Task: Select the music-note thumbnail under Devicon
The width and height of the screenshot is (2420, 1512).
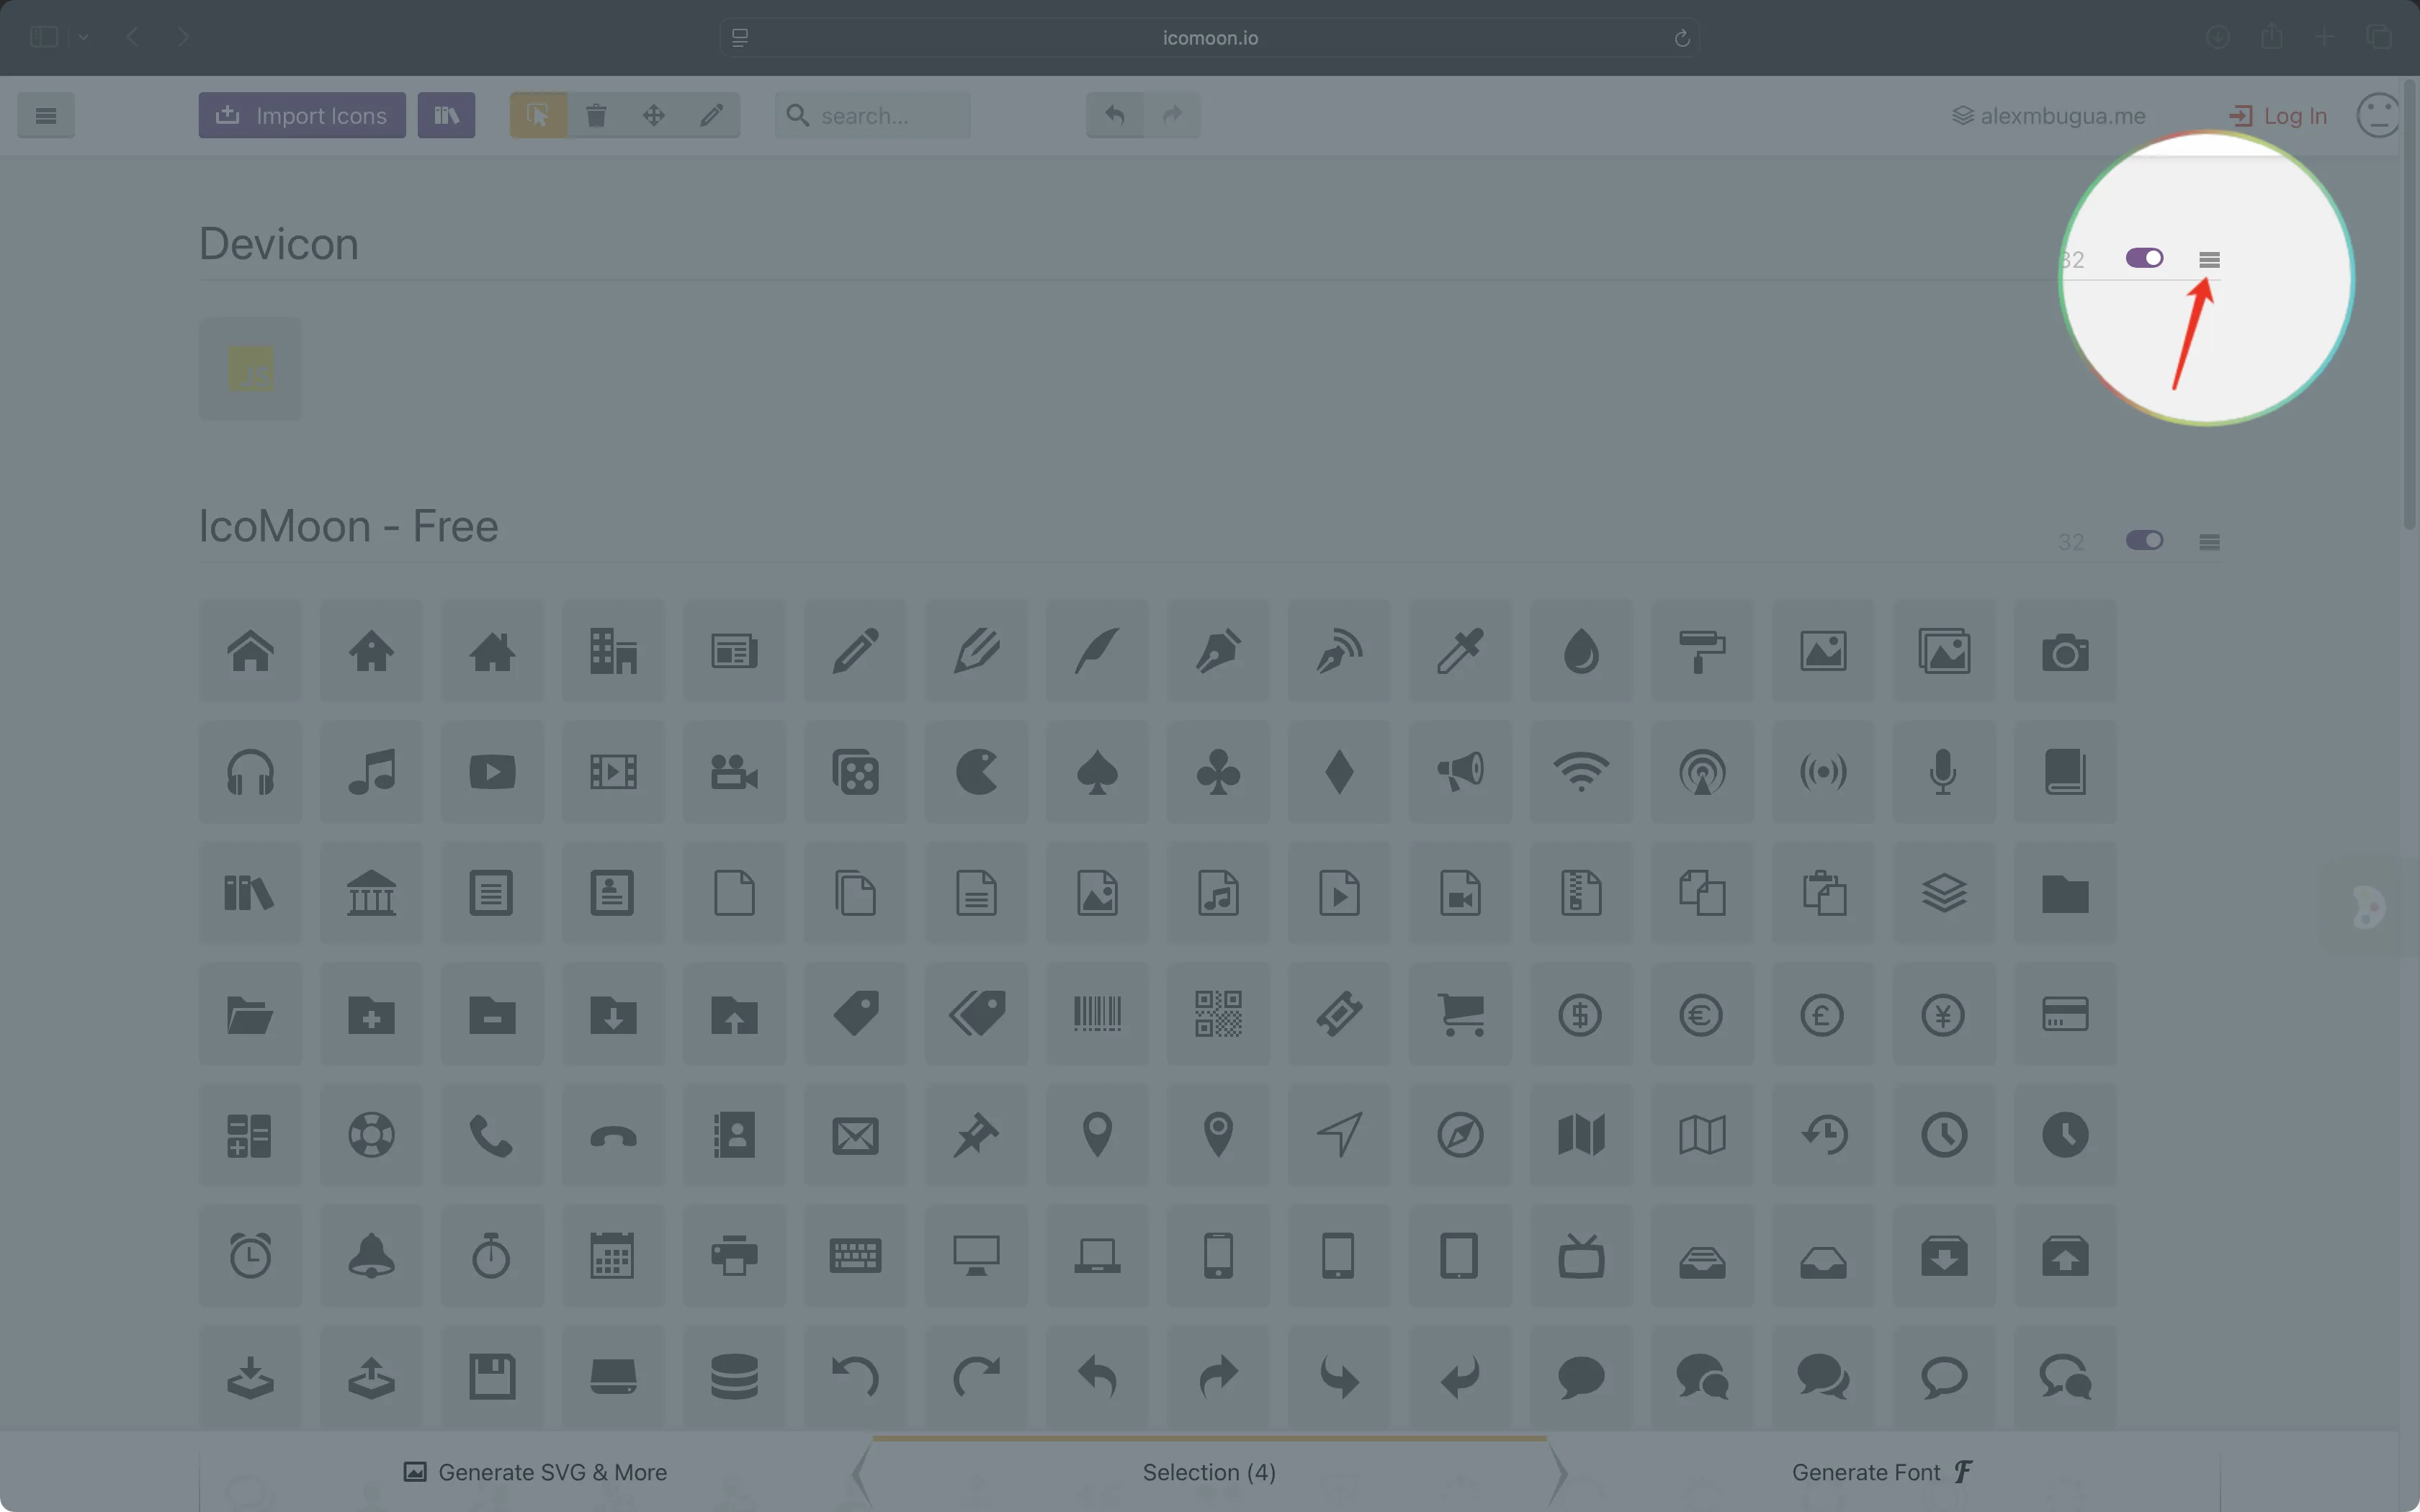Action: tap(249, 368)
